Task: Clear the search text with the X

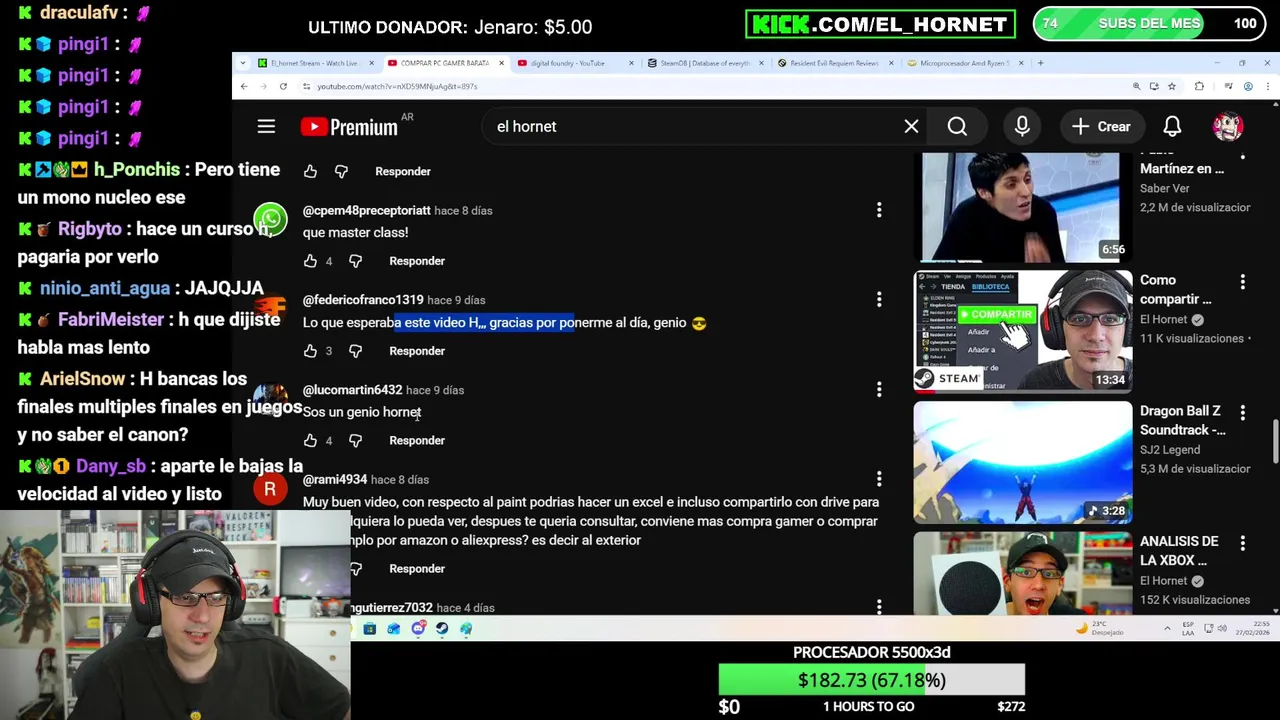Action: [911, 127]
